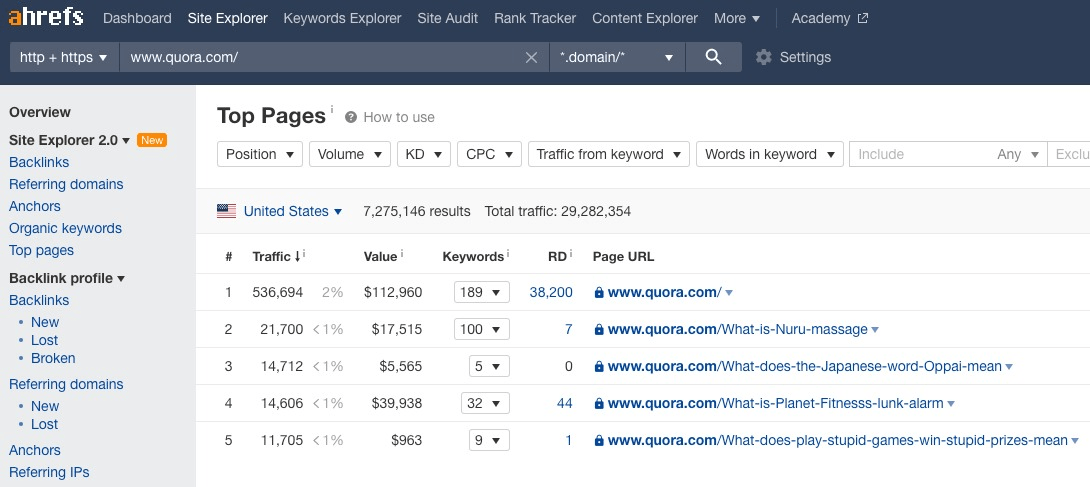Open the Planet-Fitnesss-lunk-alarm page URL
Viewport: 1090px width, 487px height.
coord(776,403)
